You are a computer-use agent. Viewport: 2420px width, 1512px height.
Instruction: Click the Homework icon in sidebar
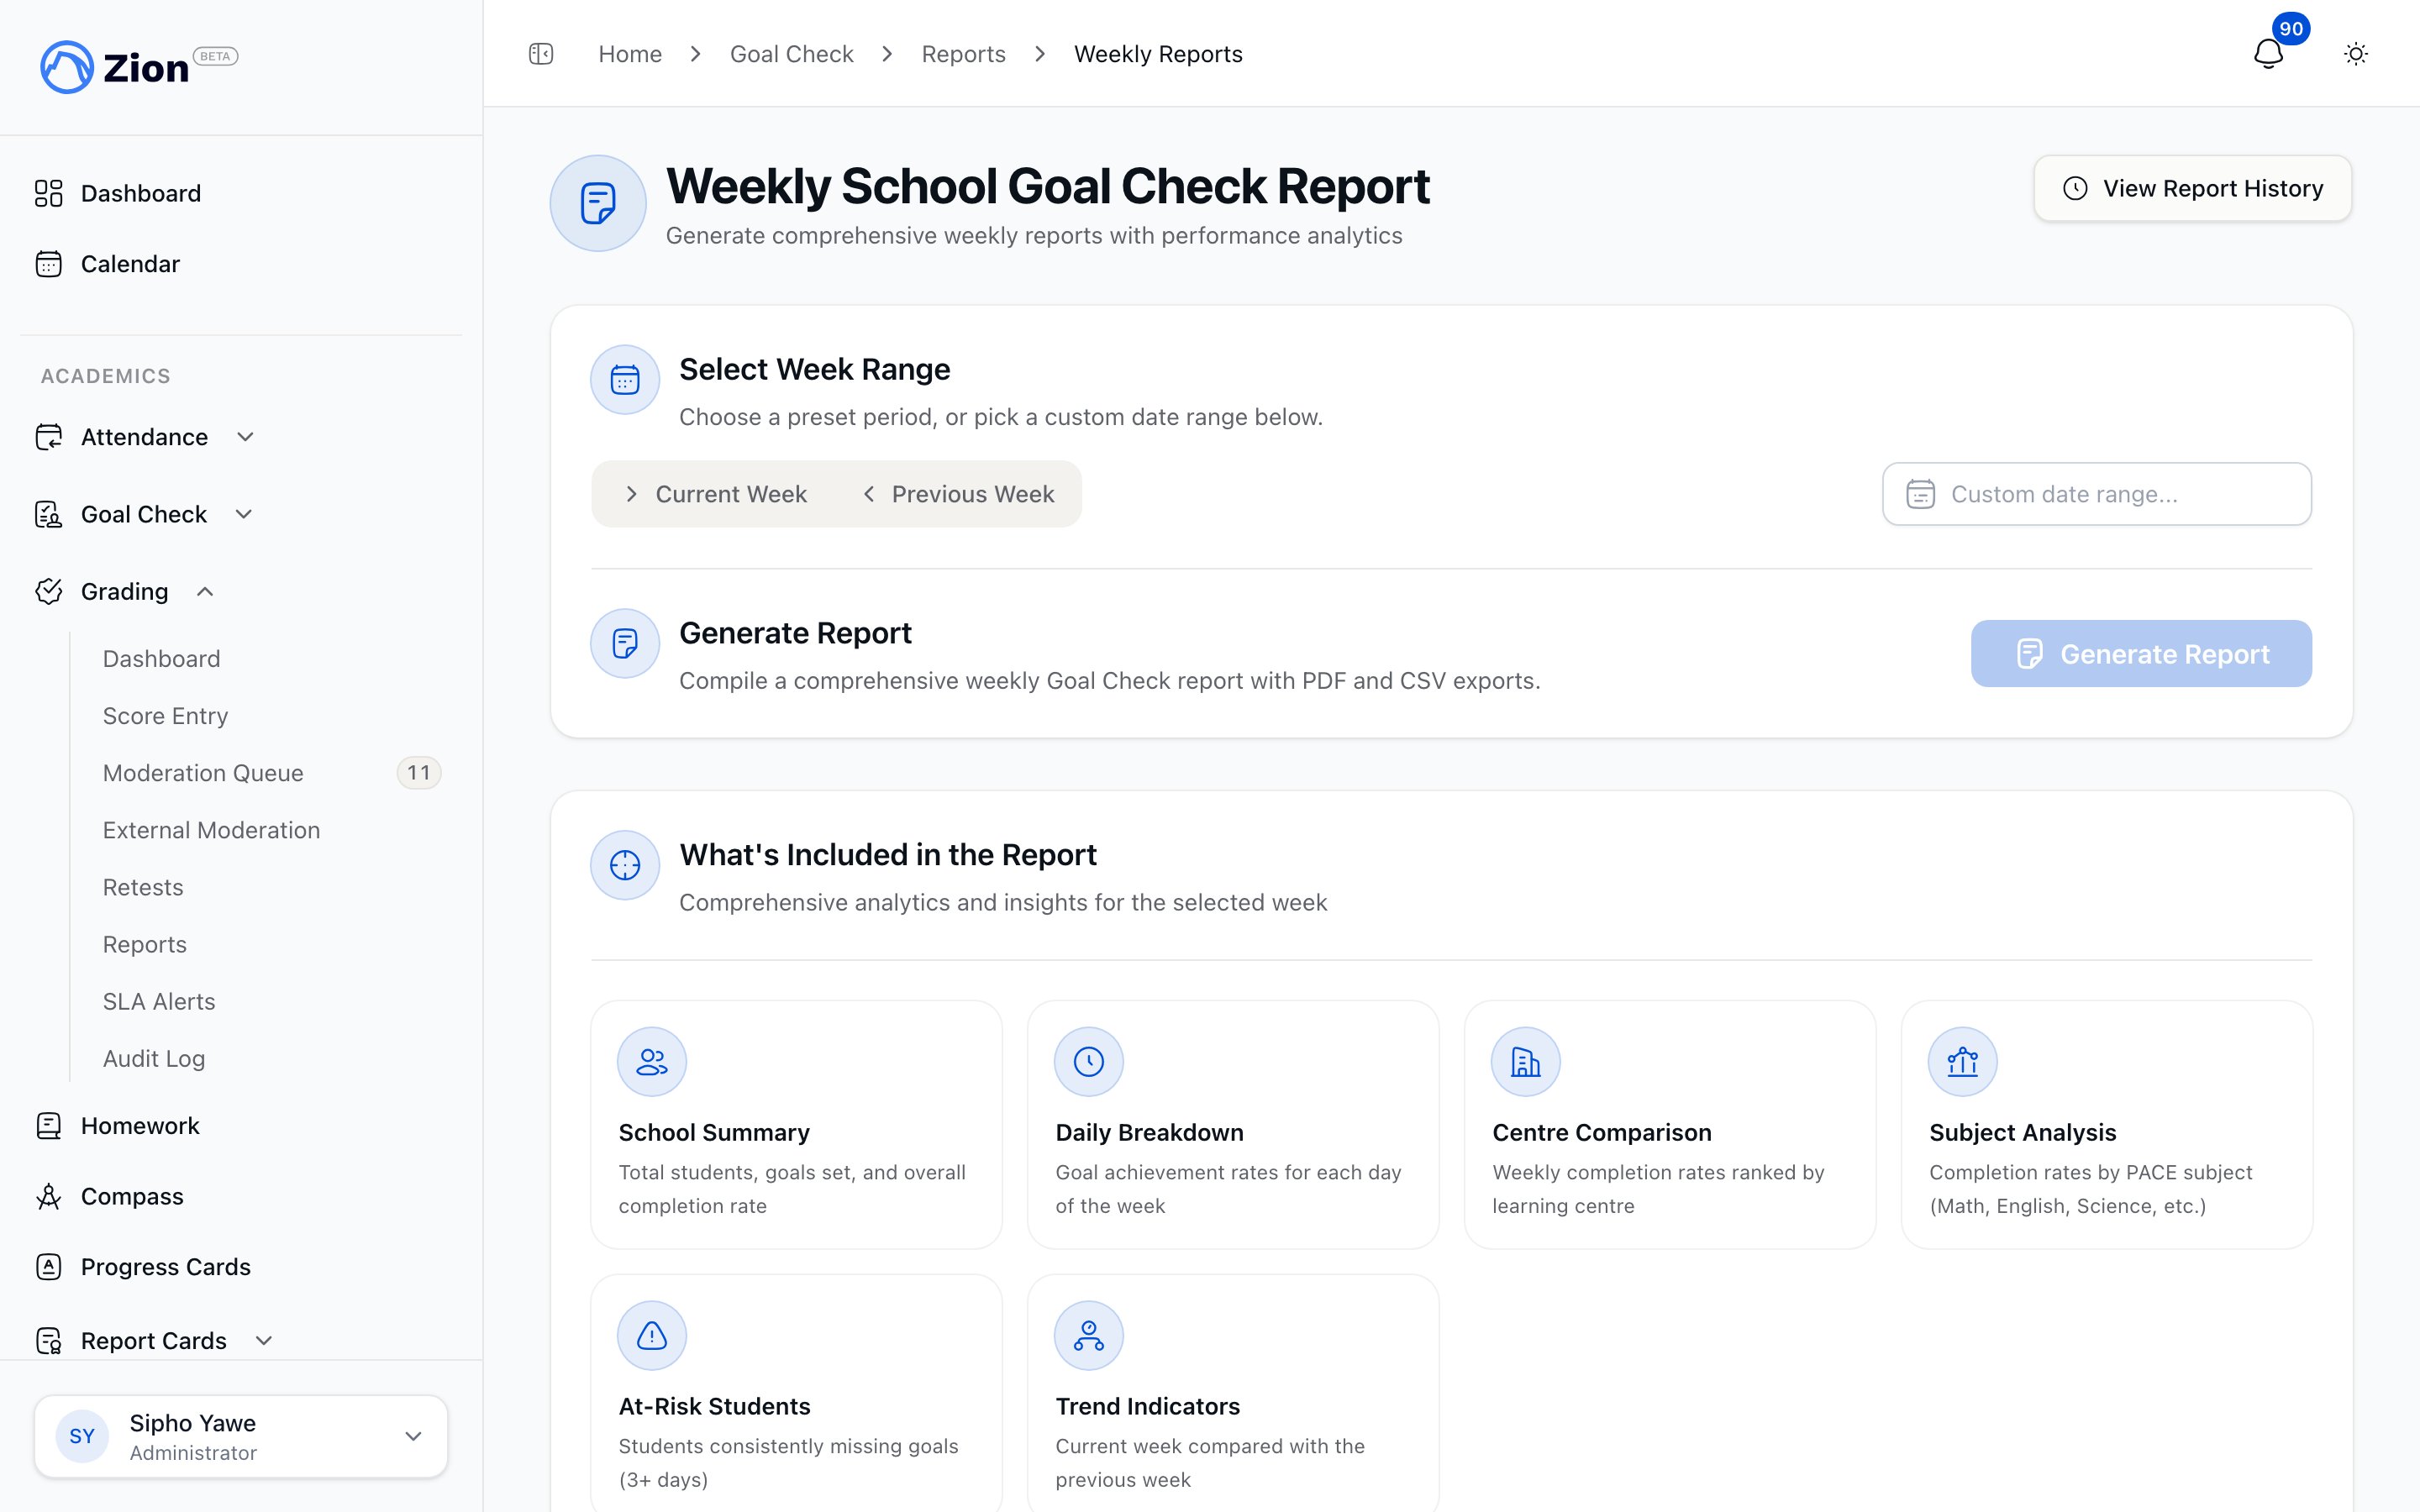48,1126
